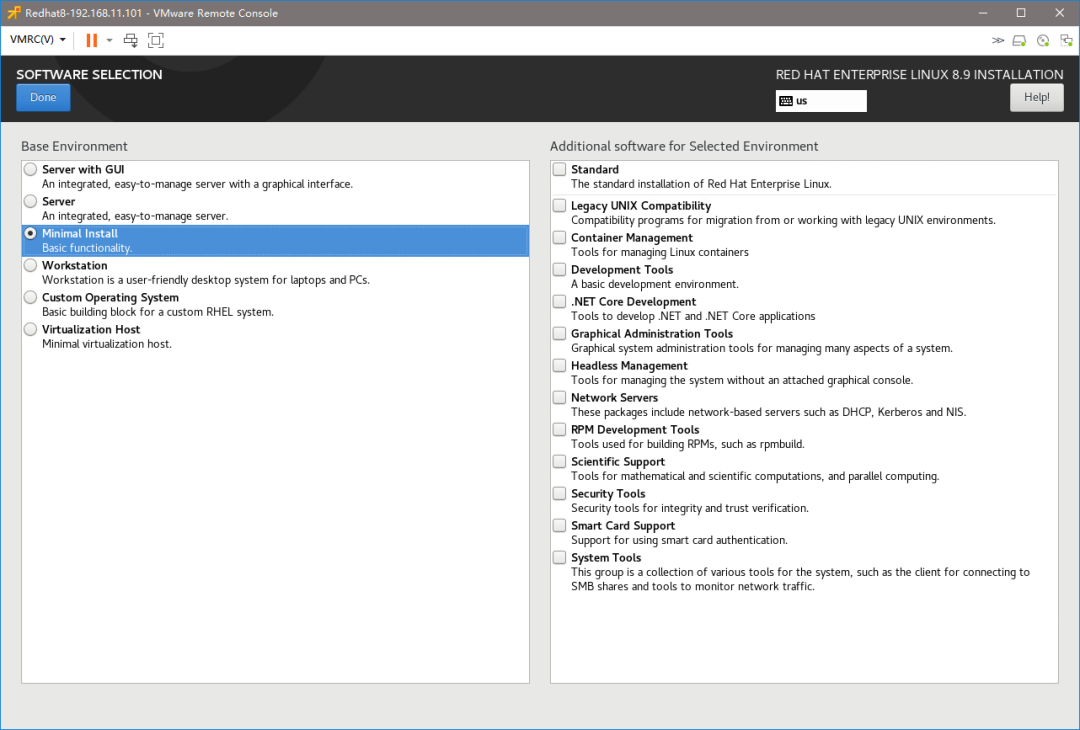Maximize the VMware Remote Console window

tap(1021, 13)
